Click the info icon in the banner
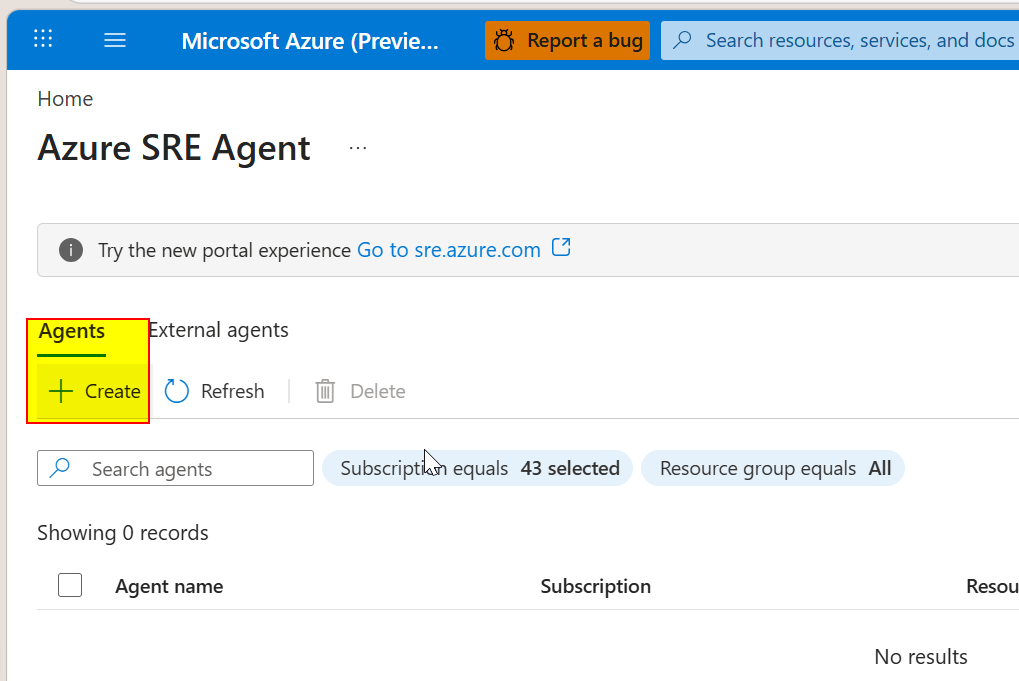Image resolution: width=1019 pixels, height=681 pixels. pos(71,250)
